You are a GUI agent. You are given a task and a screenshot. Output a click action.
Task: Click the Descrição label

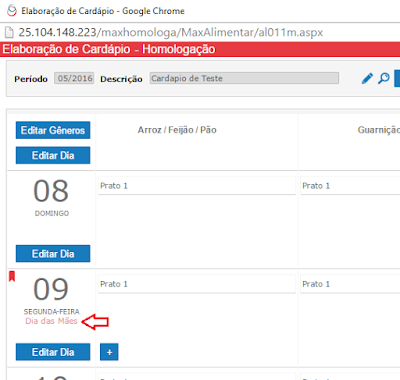pyautogui.click(x=121, y=79)
